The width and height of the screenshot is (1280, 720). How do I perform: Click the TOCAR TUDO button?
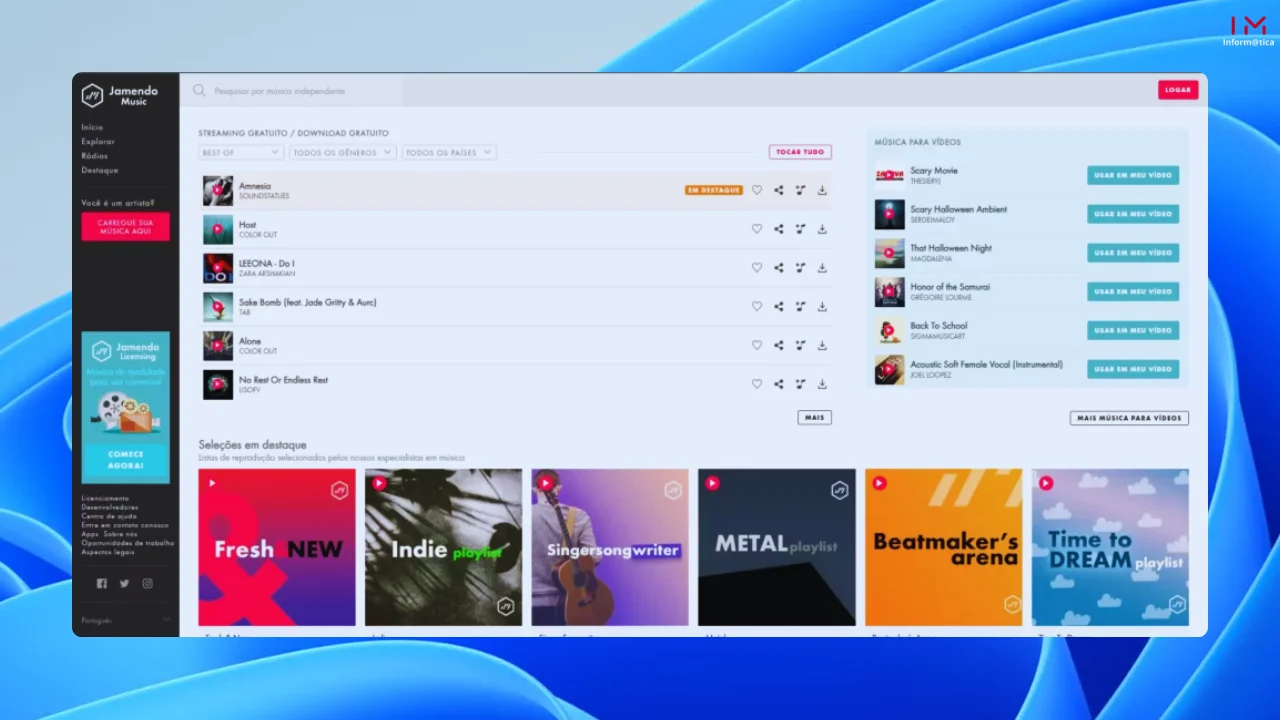pyautogui.click(x=800, y=152)
